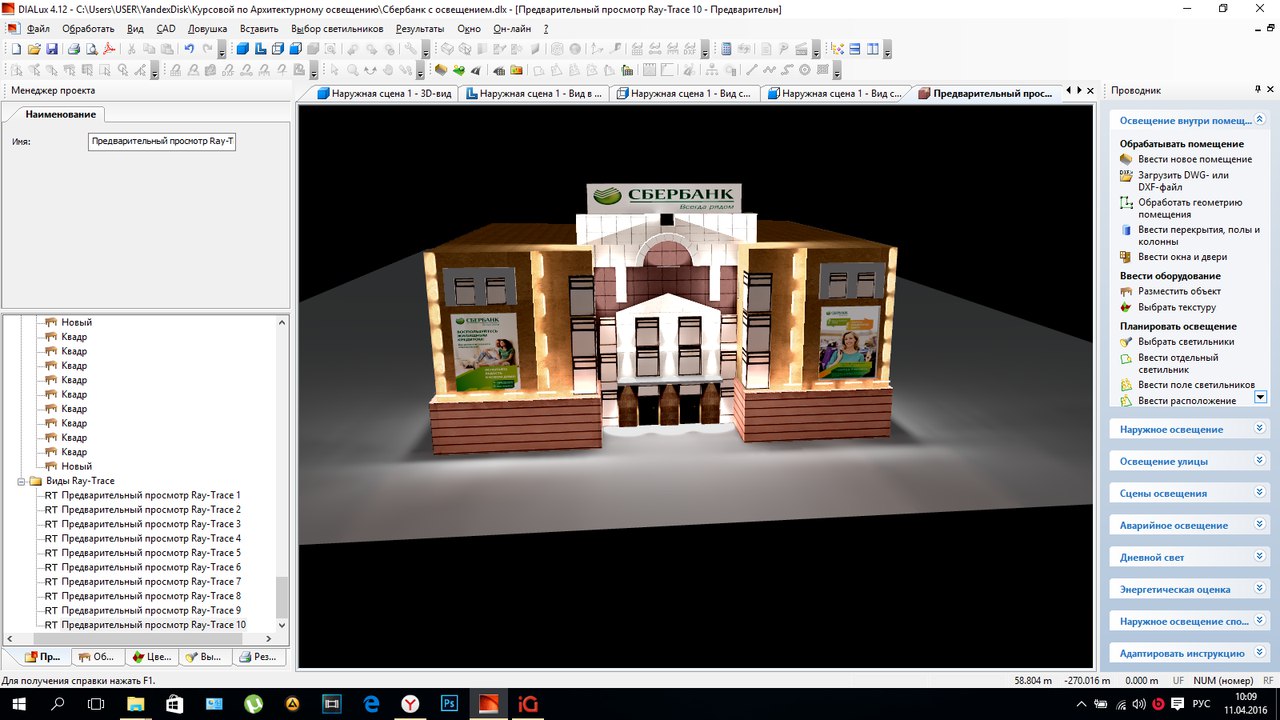
Task: Show the 3D standard view cube
Action: click(243, 49)
